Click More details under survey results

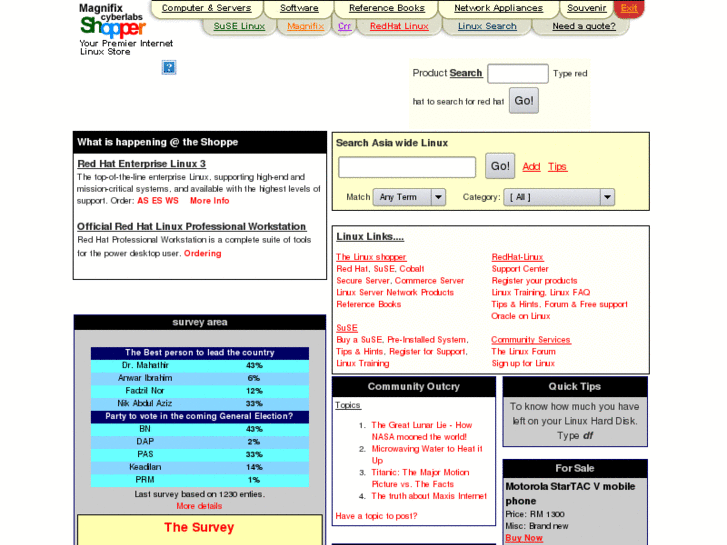[x=199, y=506]
